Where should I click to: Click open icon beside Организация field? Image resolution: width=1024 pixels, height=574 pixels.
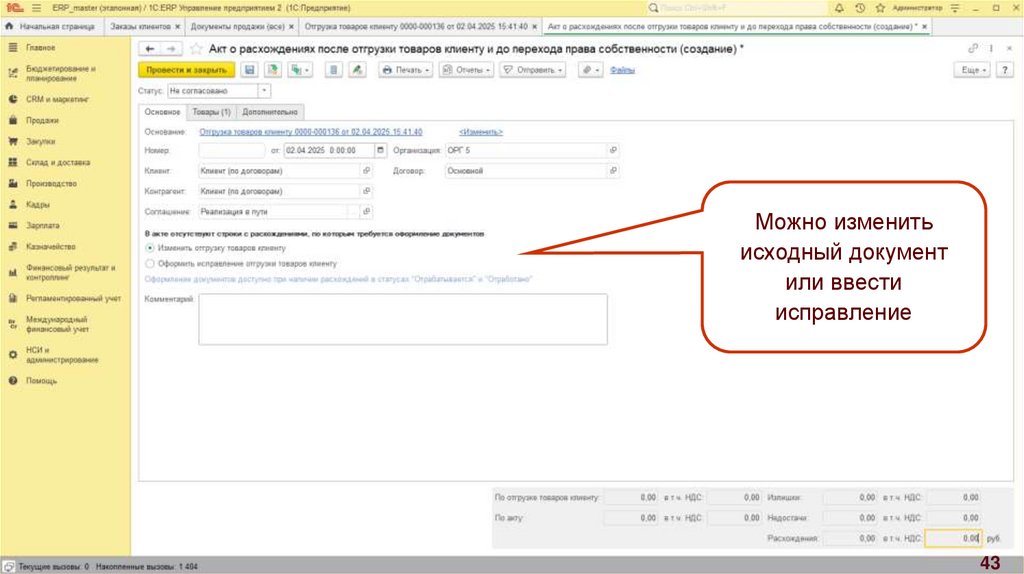tap(613, 151)
